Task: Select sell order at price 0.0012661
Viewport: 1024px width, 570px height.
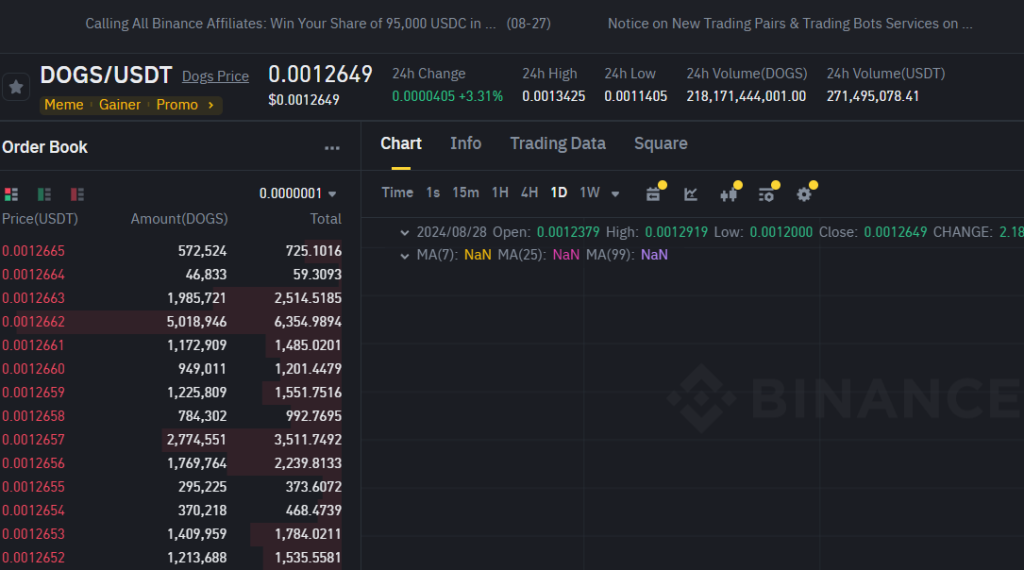Action: point(171,345)
